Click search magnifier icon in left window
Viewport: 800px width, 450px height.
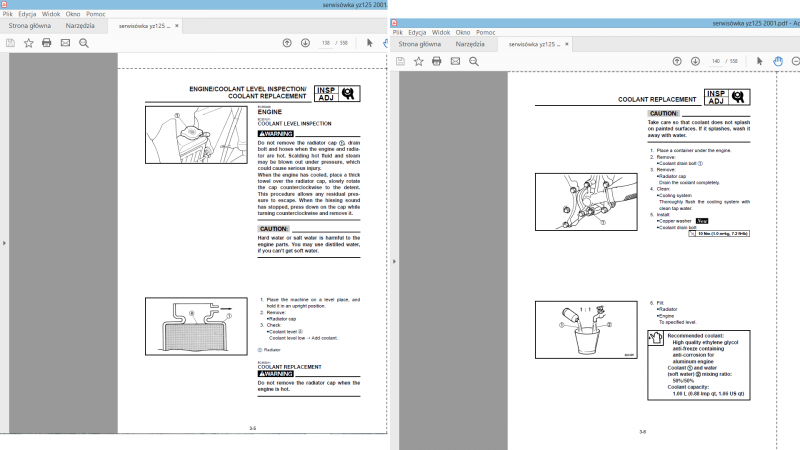coord(84,43)
